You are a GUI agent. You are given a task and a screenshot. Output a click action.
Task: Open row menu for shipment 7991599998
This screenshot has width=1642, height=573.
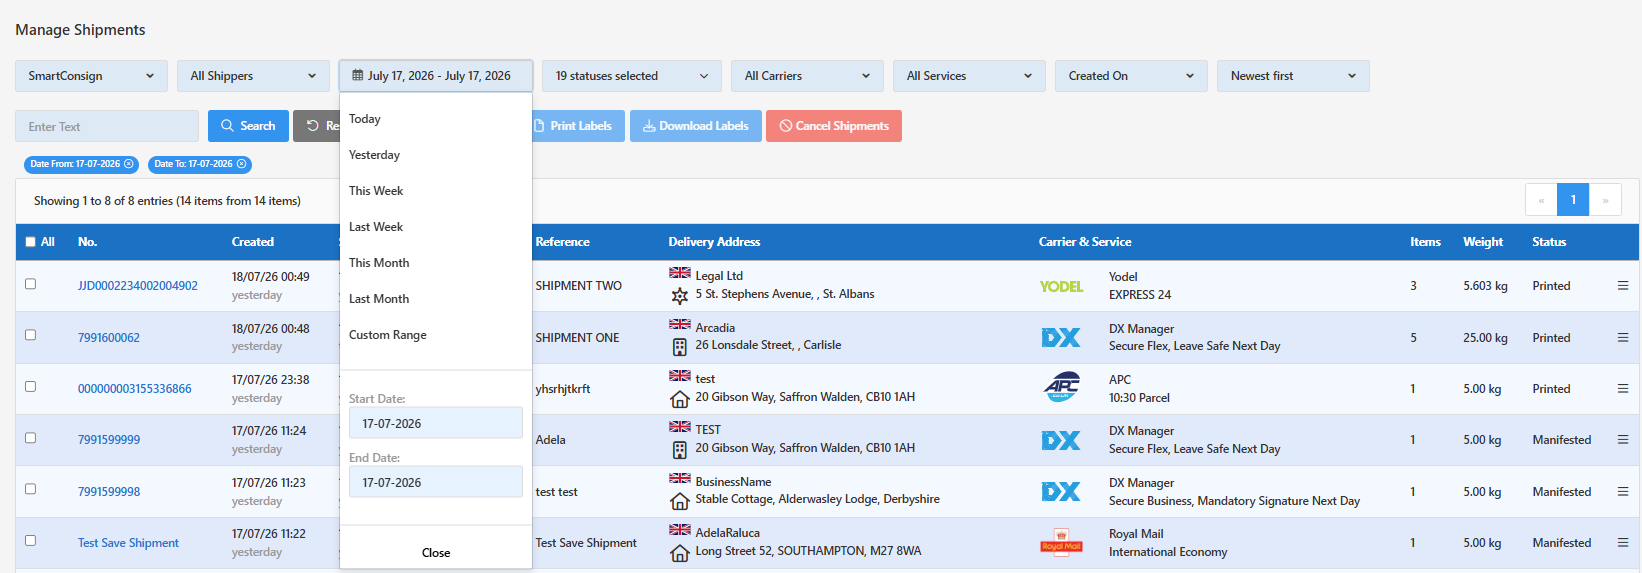pyautogui.click(x=1623, y=492)
